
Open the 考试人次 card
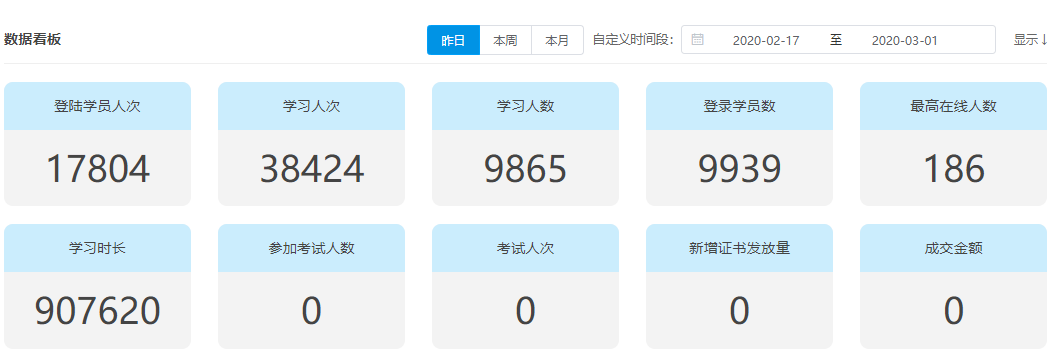(x=525, y=287)
